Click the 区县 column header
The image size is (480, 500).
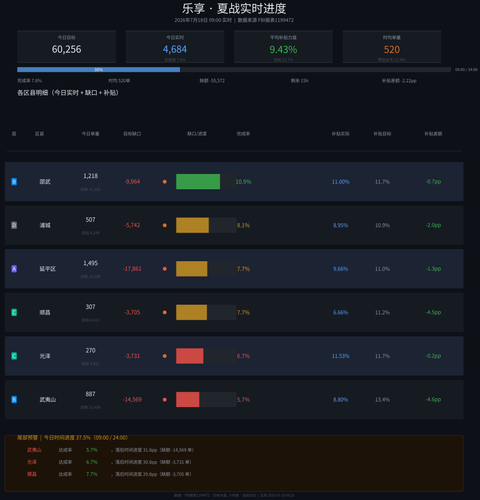39,134
